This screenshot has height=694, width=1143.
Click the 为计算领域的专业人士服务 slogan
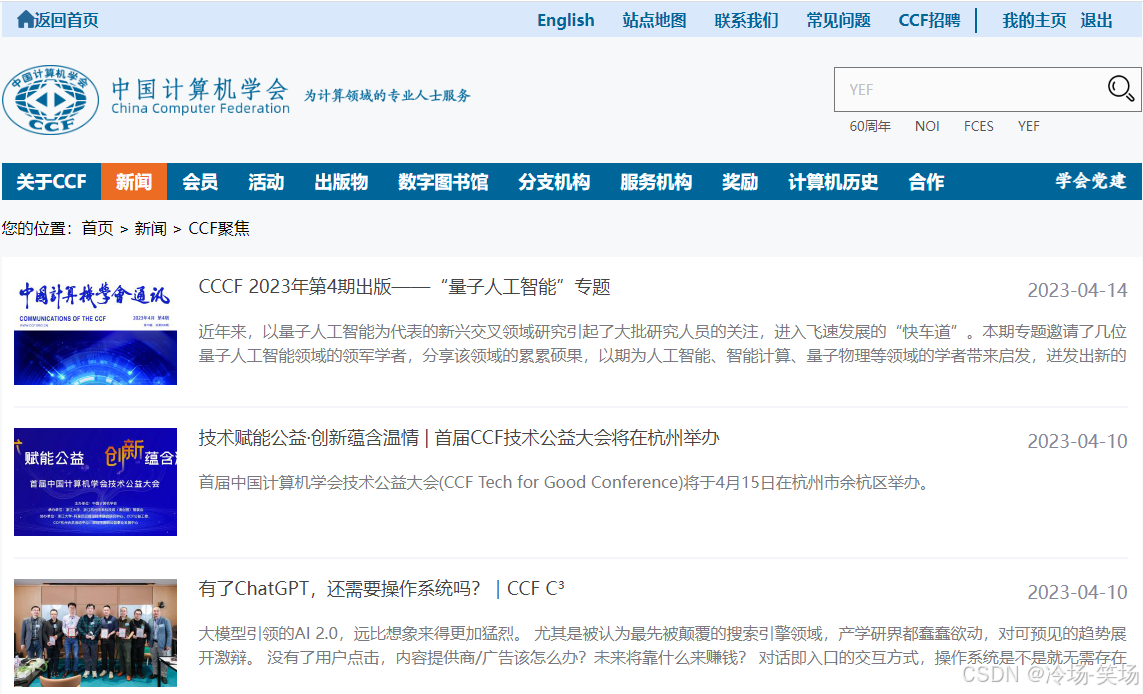click(387, 95)
